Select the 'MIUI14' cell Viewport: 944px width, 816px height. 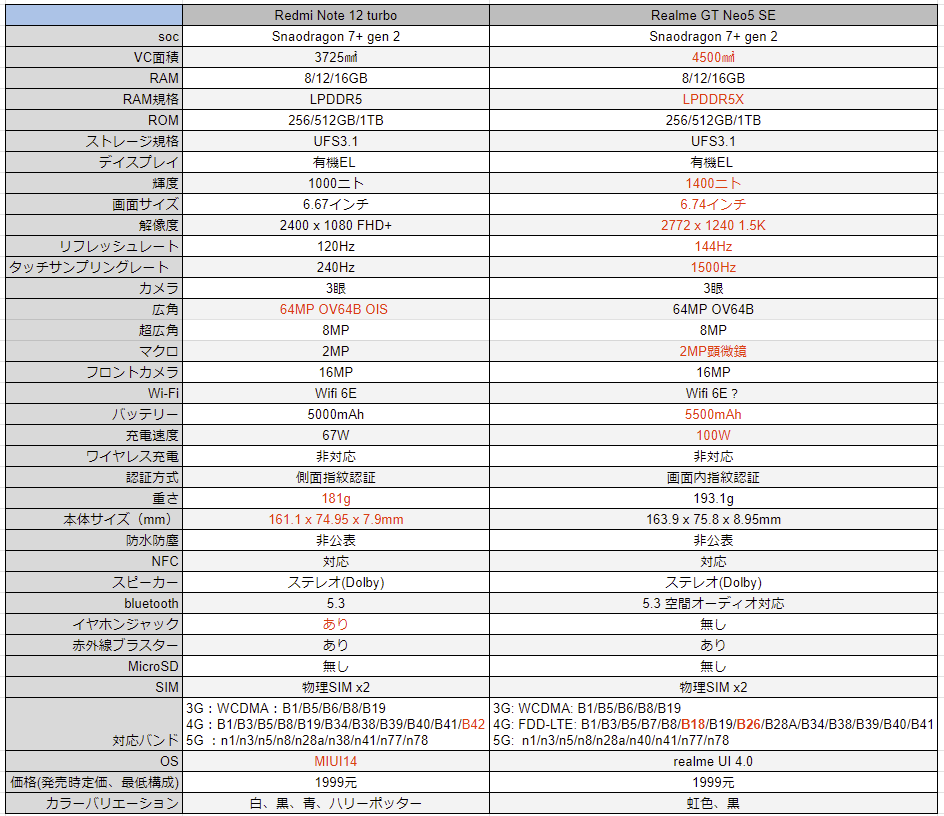336,761
